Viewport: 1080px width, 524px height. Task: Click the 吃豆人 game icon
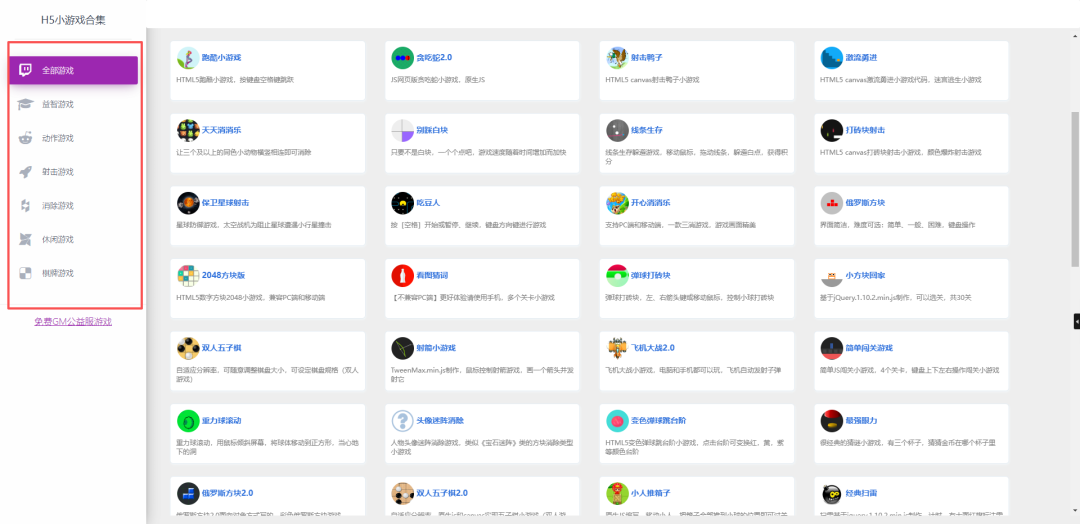point(402,203)
